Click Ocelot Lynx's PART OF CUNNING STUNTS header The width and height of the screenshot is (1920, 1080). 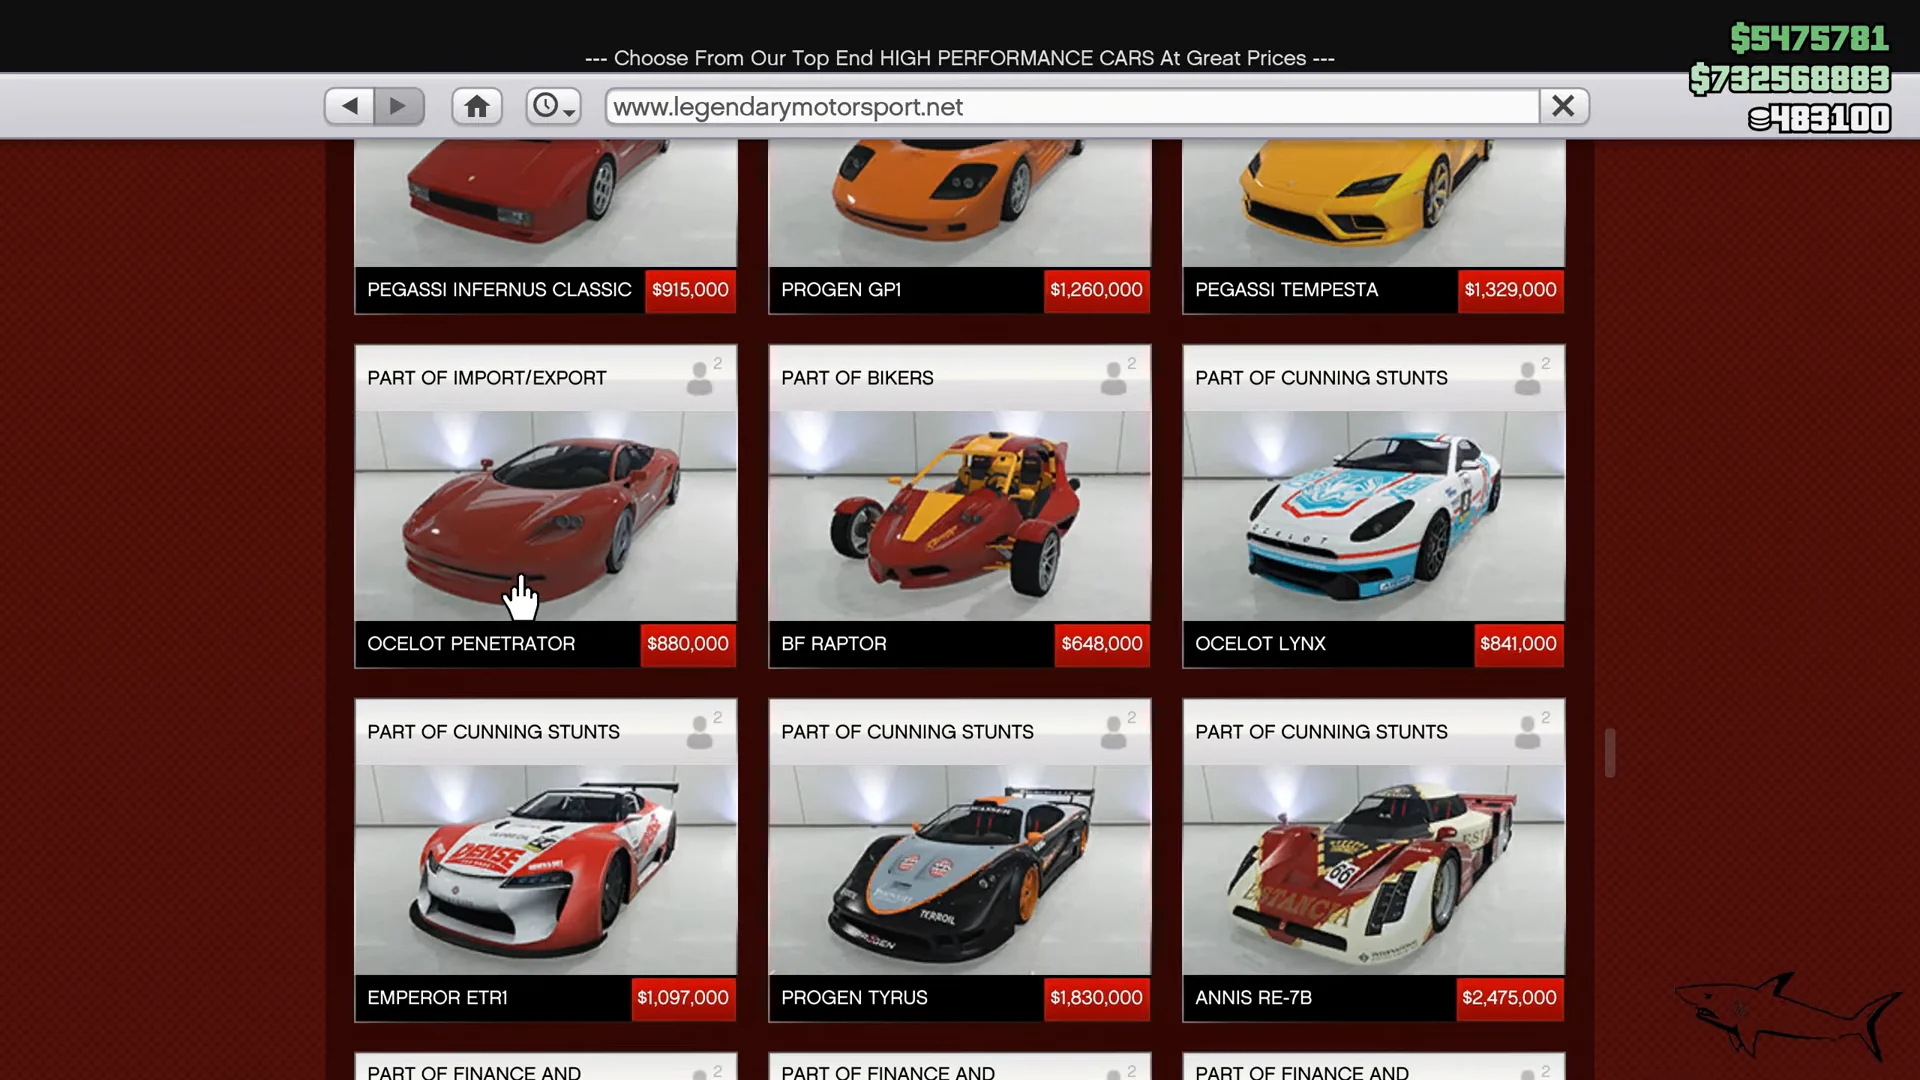[1321, 378]
